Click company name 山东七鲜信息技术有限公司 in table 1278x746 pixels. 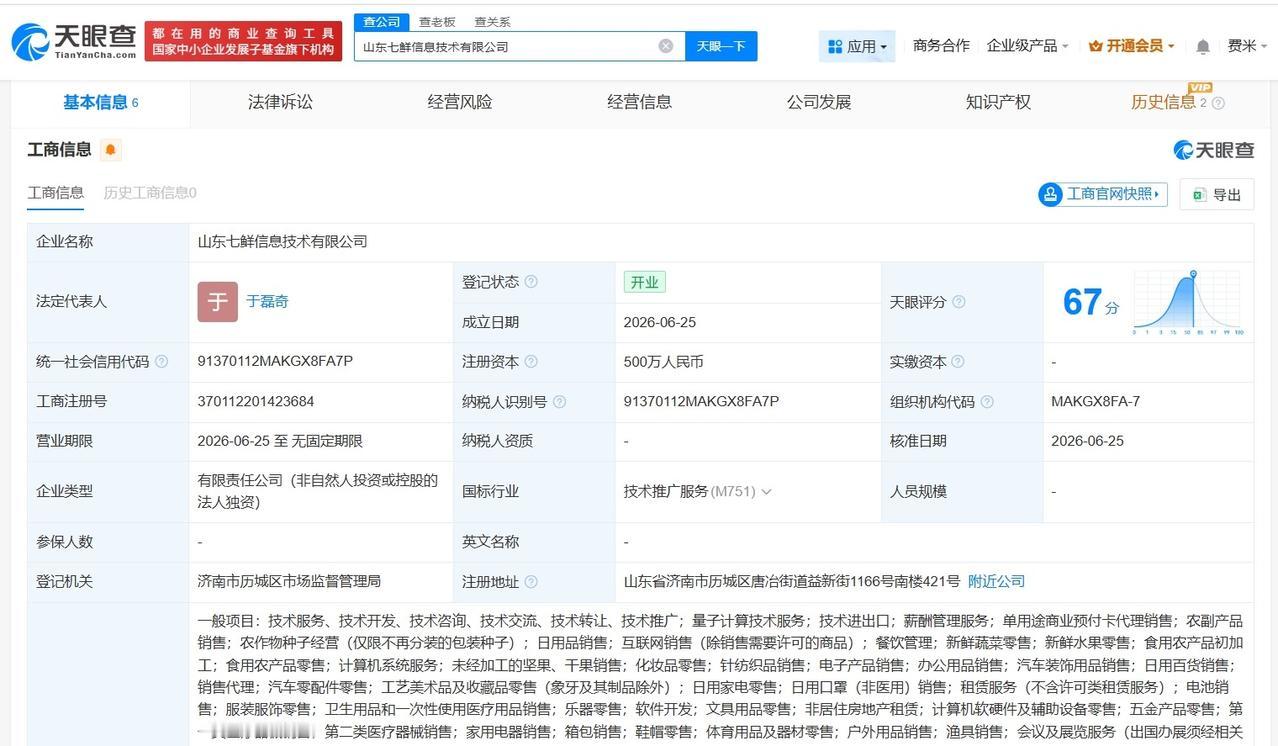(282, 242)
